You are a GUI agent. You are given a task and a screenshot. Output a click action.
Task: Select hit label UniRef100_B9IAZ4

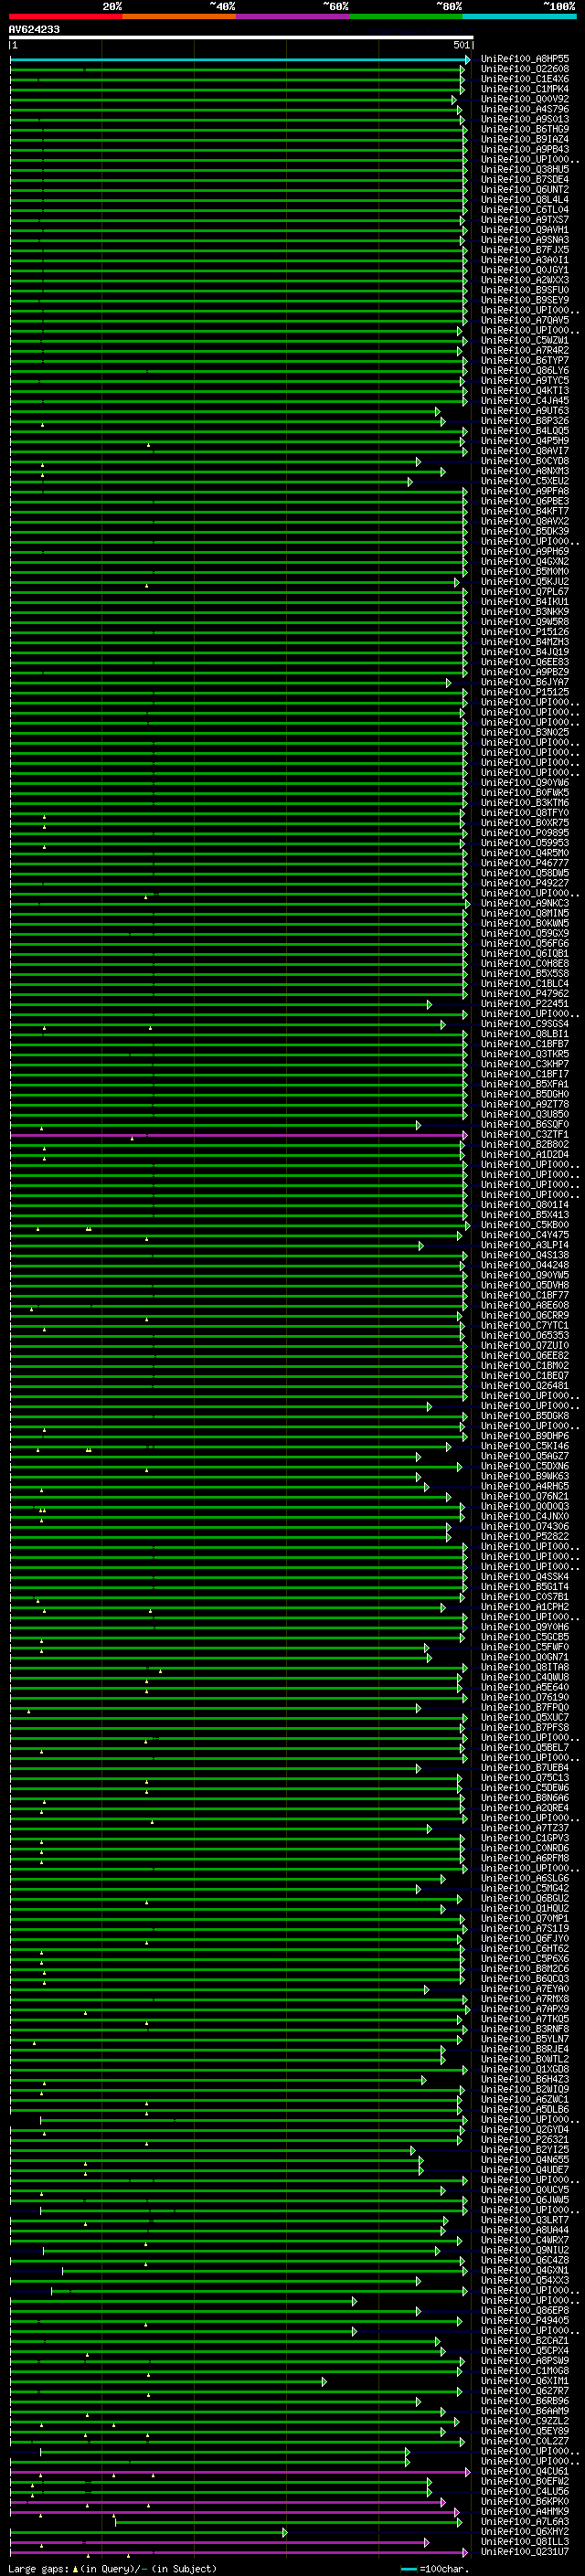(525, 139)
